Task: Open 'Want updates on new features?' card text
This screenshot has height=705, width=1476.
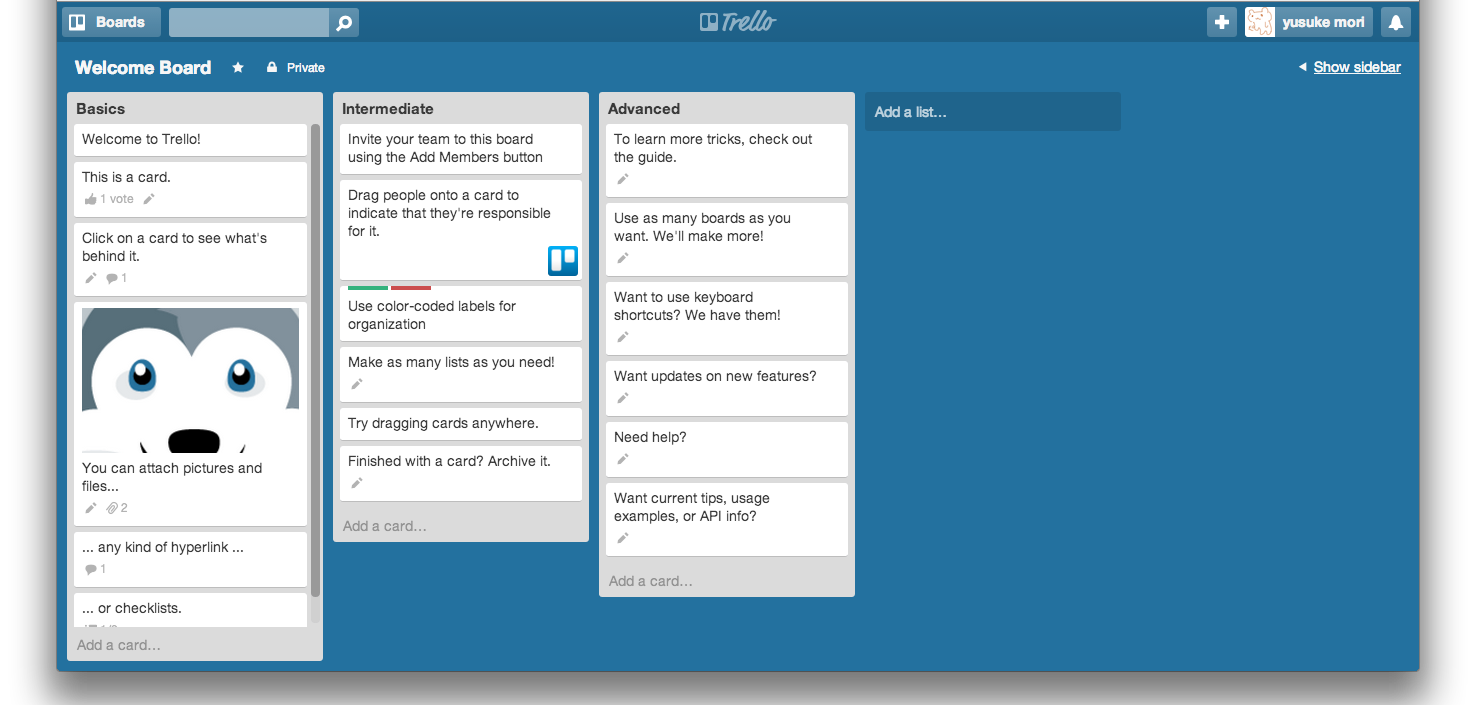Action: 715,376
